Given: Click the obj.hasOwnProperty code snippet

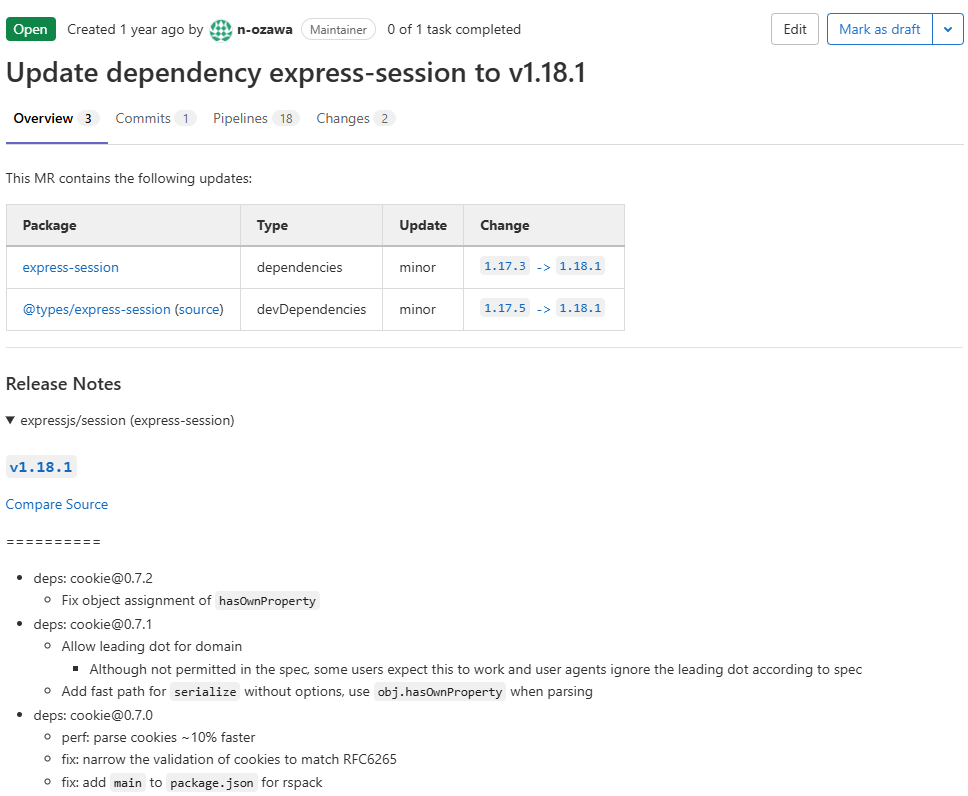Looking at the screenshot, I should point(440,692).
